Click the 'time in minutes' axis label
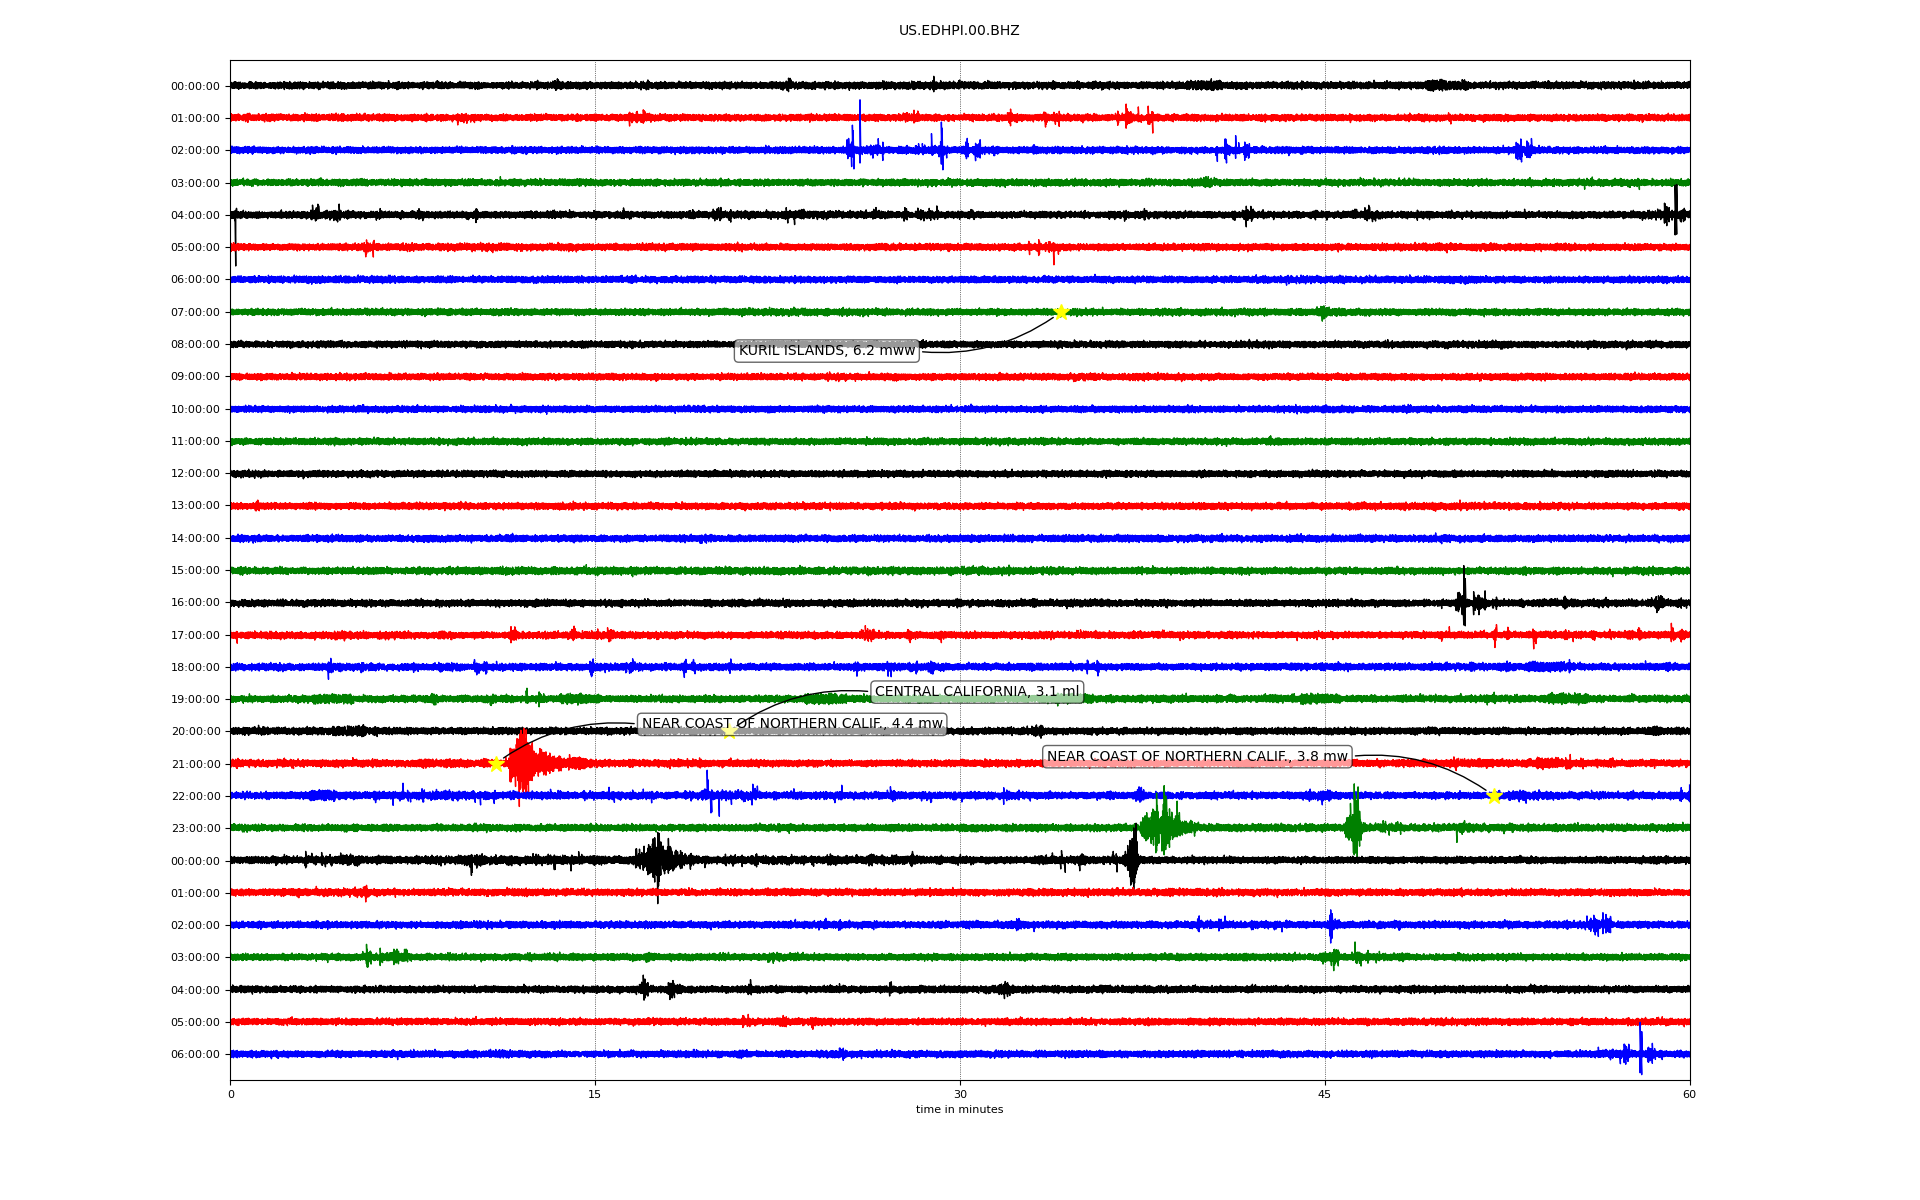1920x1200 pixels. click(959, 1109)
